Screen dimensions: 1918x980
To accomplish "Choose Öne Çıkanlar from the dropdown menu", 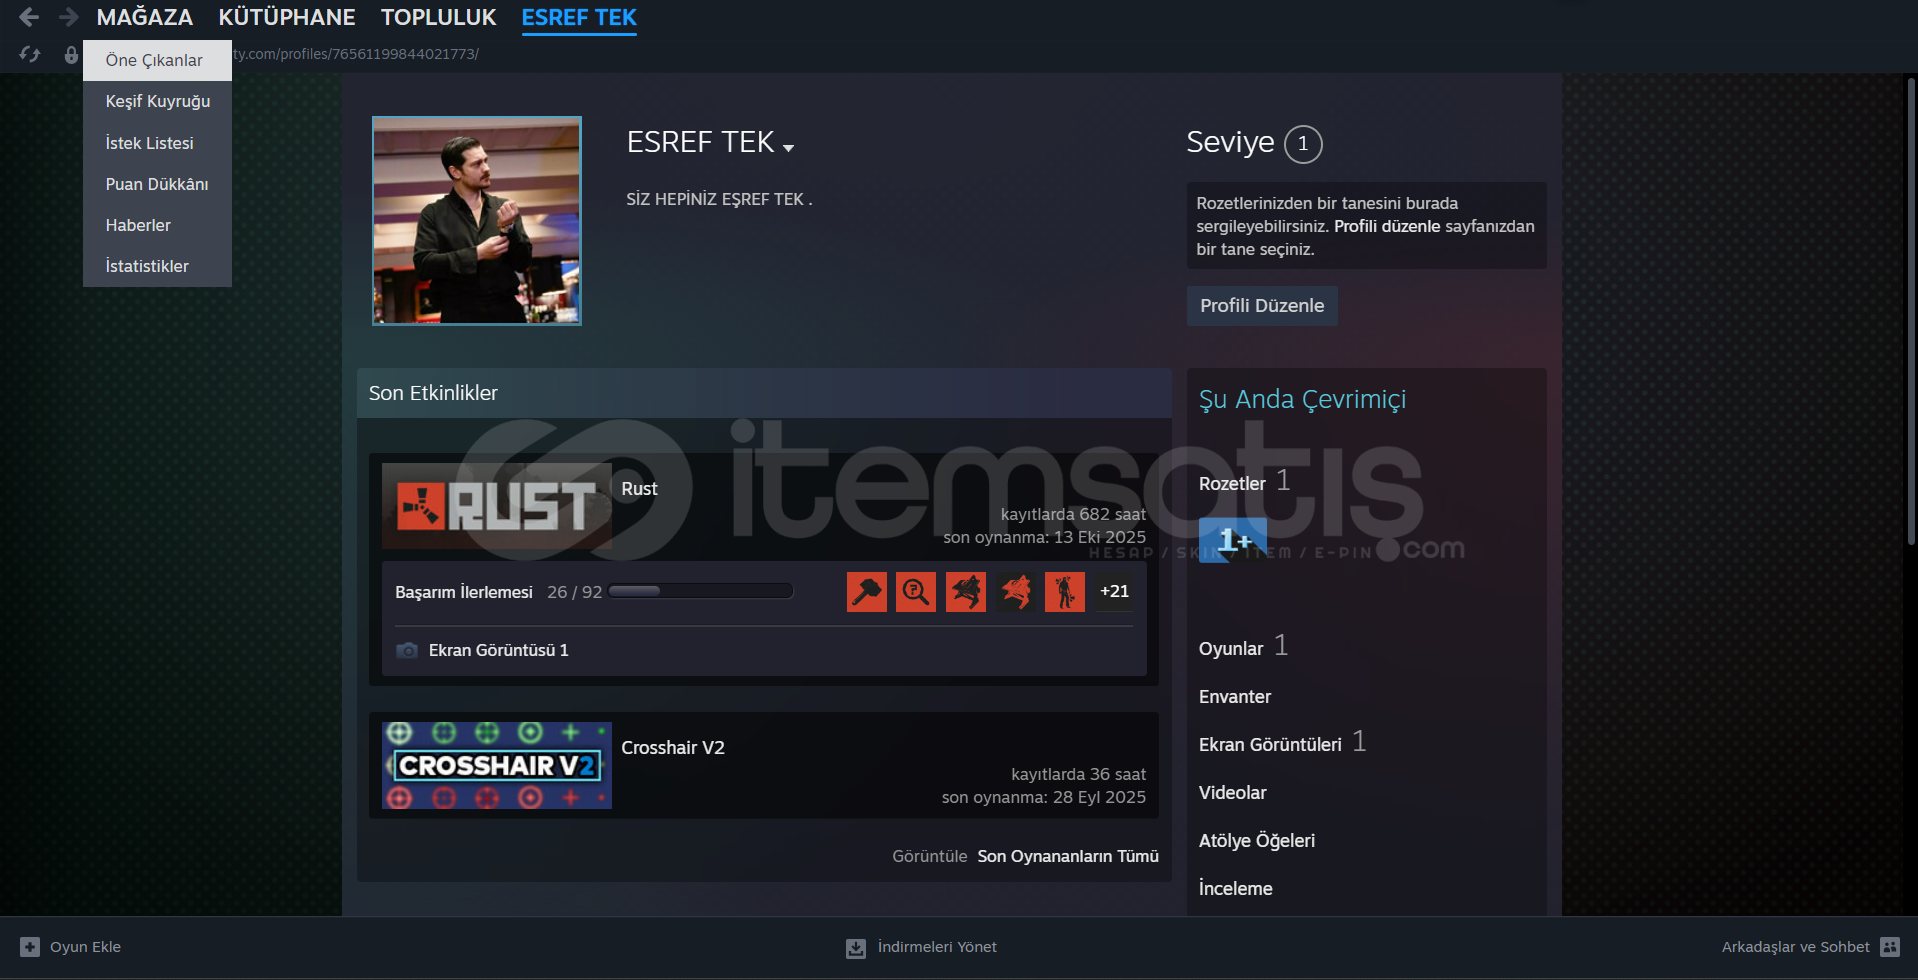I will coord(157,60).
